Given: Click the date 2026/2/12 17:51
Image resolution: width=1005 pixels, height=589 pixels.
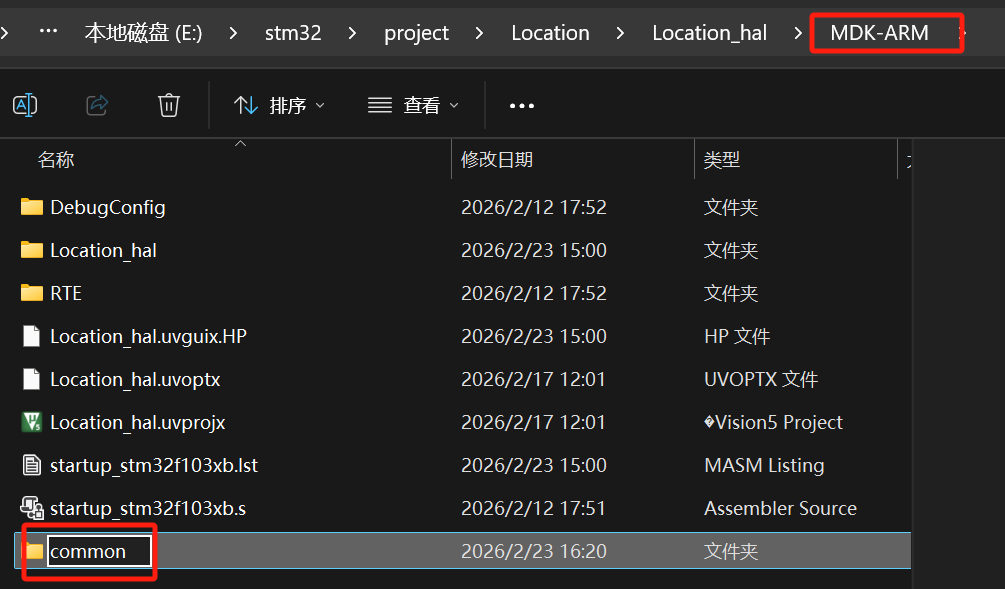Looking at the screenshot, I should 533,508.
